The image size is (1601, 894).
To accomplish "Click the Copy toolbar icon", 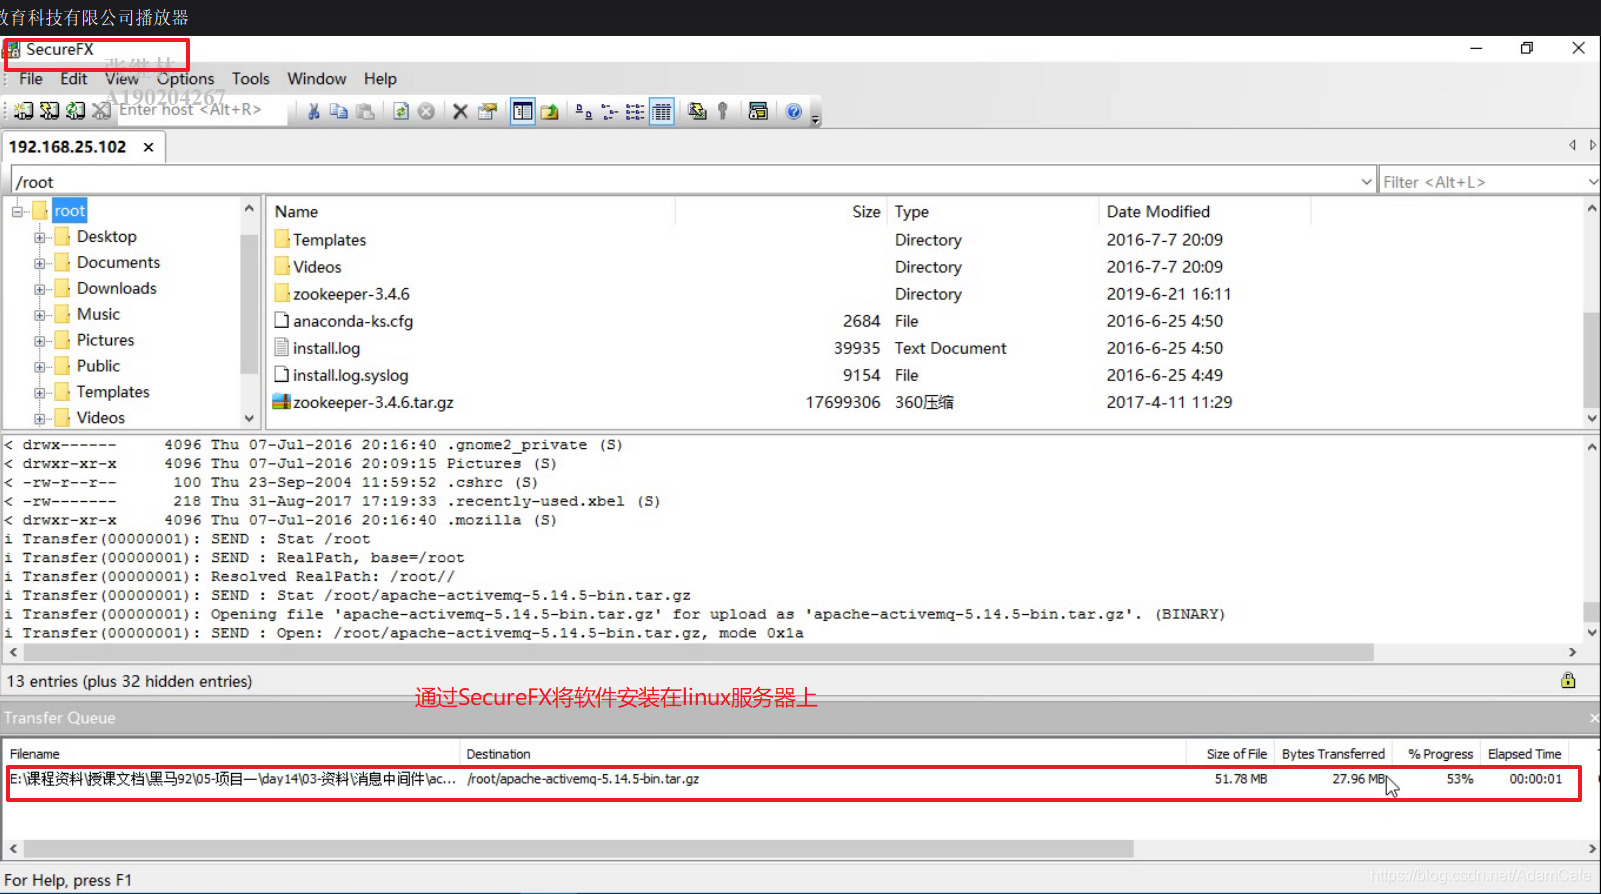I will click(x=339, y=111).
